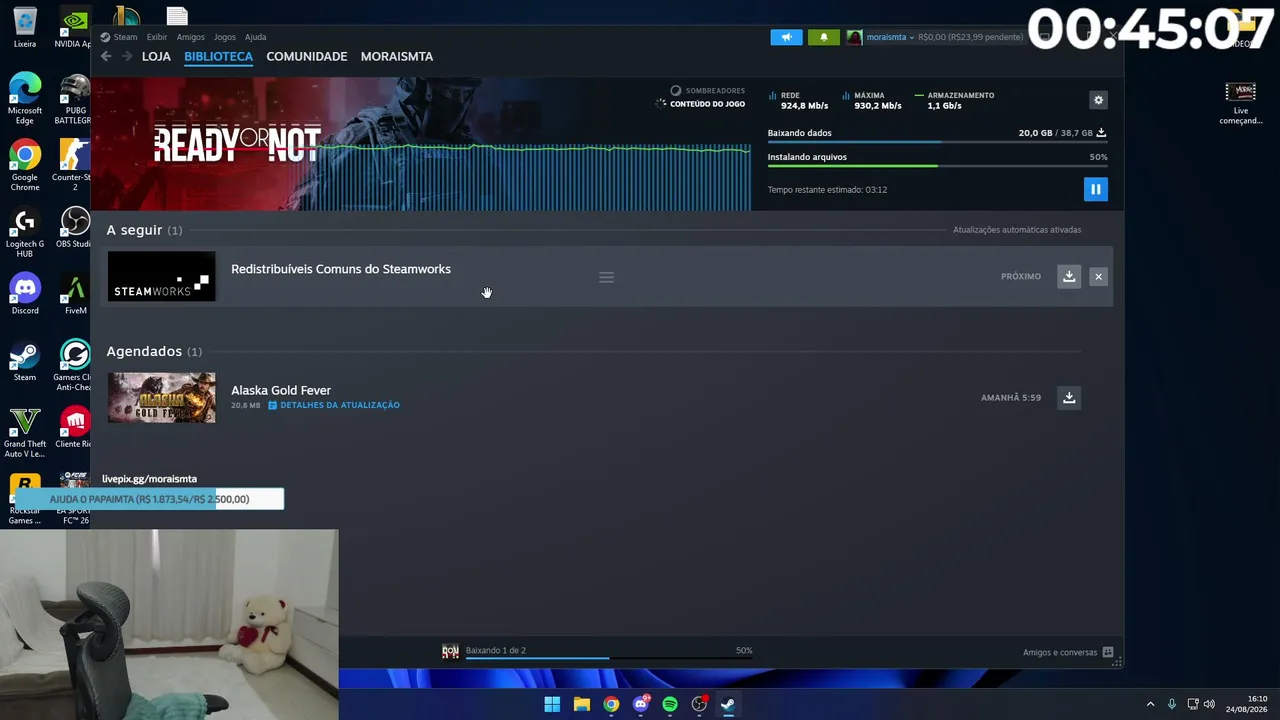Click the Baixando dados progress bar

pyautogui.click(x=937, y=142)
